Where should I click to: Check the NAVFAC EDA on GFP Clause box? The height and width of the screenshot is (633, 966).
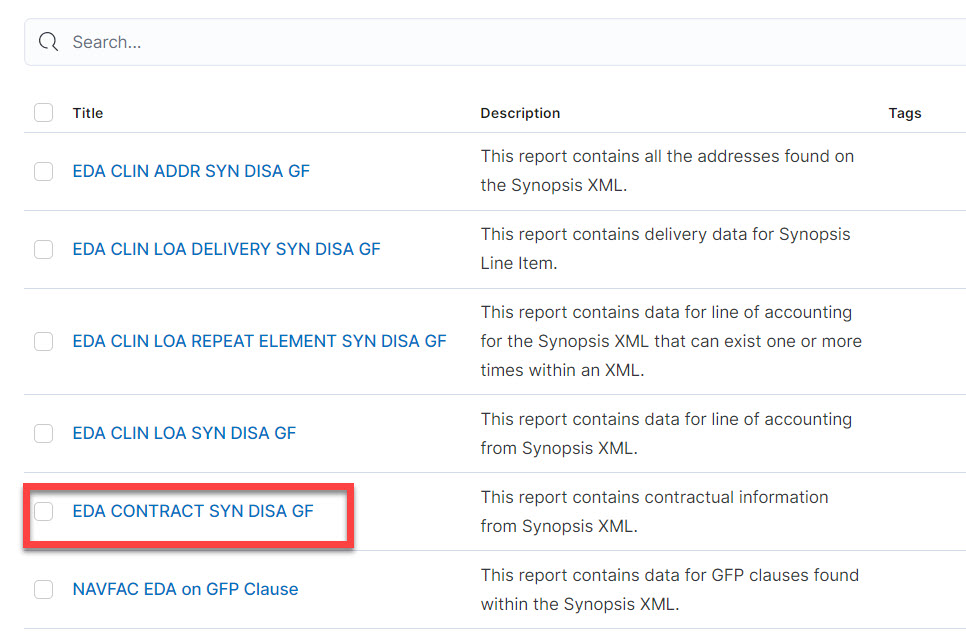(43, 589)
